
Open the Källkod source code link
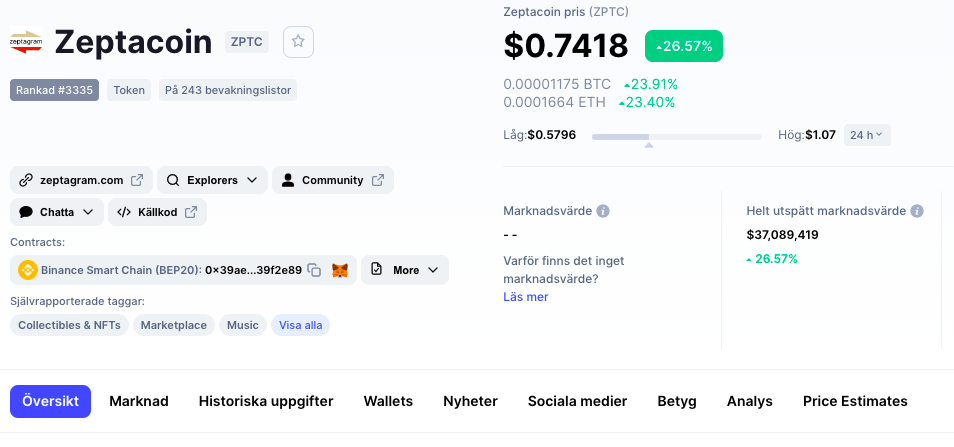[158, 212]
